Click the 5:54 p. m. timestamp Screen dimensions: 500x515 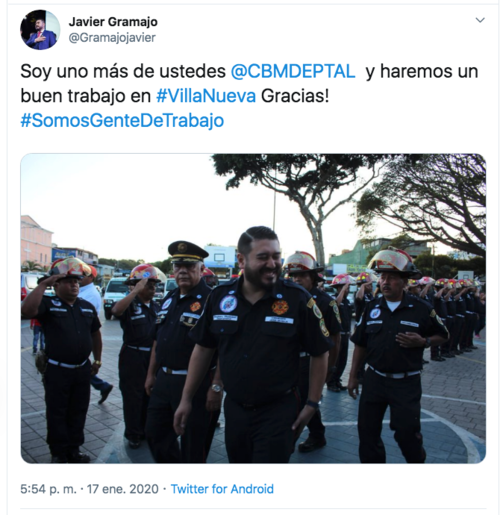pos(48,489)
